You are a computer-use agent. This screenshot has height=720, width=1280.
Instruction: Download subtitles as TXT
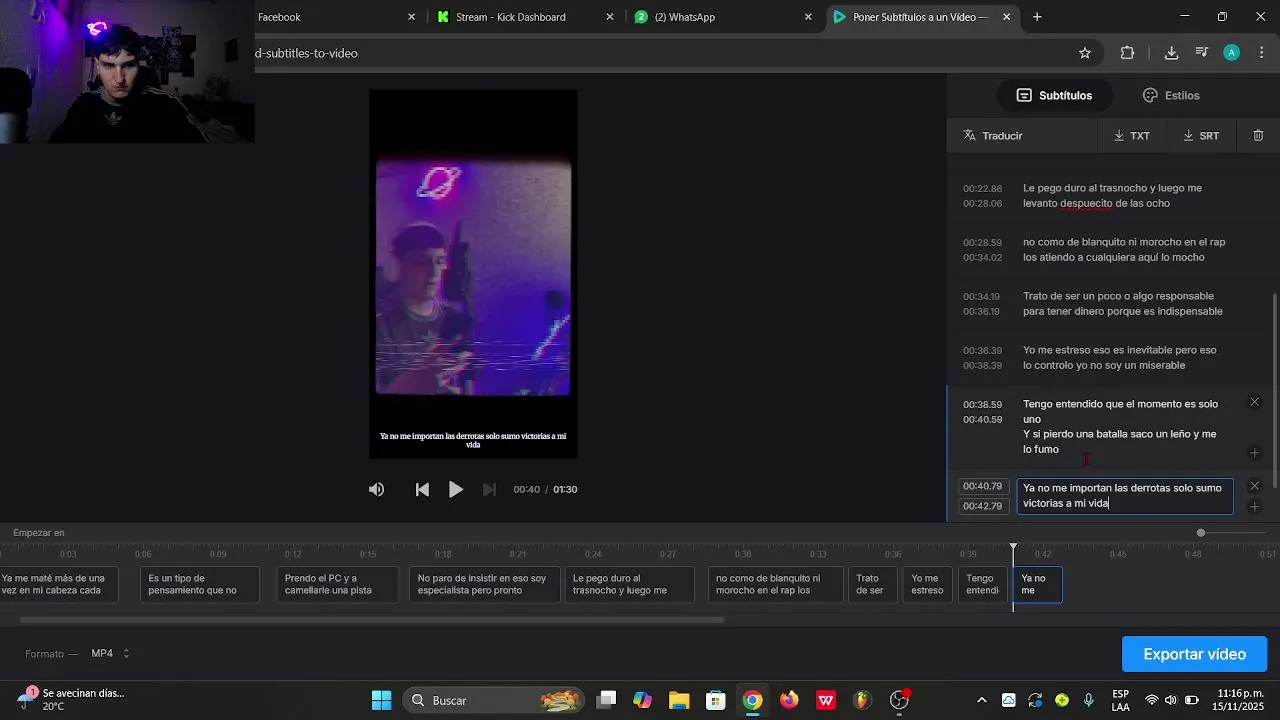1131,135
